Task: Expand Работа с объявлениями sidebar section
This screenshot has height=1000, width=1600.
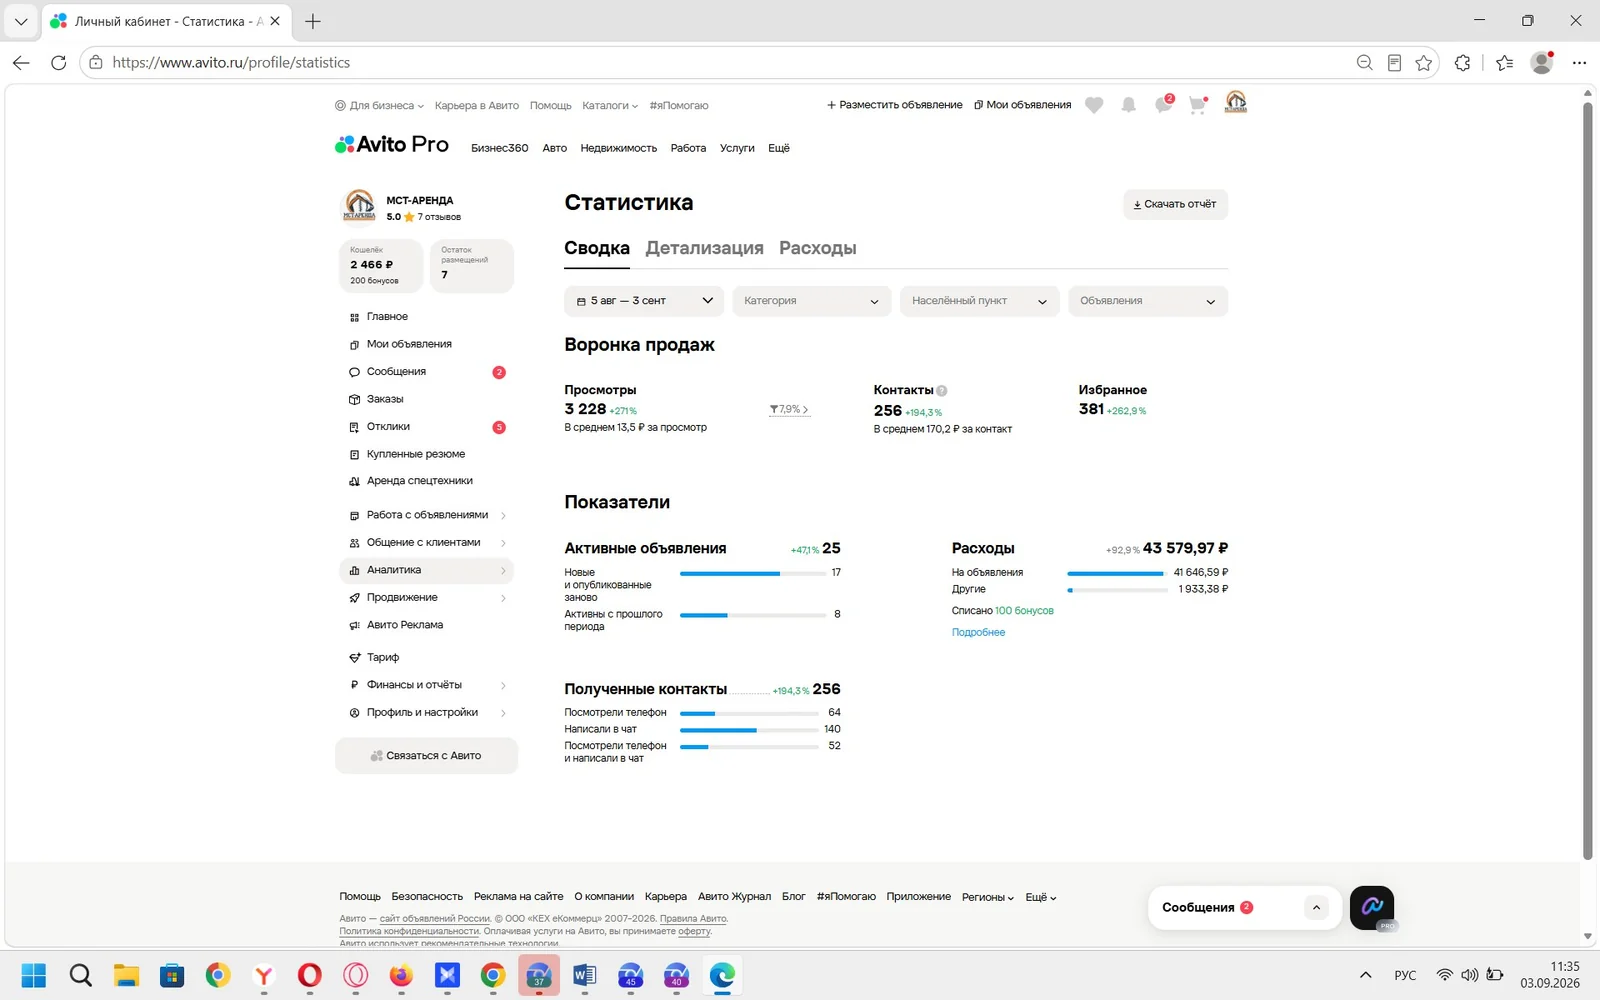Action: click(427, 515)
